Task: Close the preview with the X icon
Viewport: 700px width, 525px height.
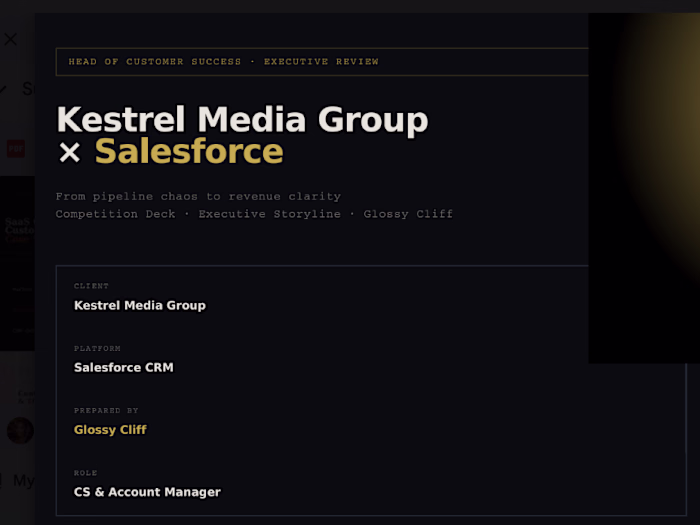Action: [11, 39]
